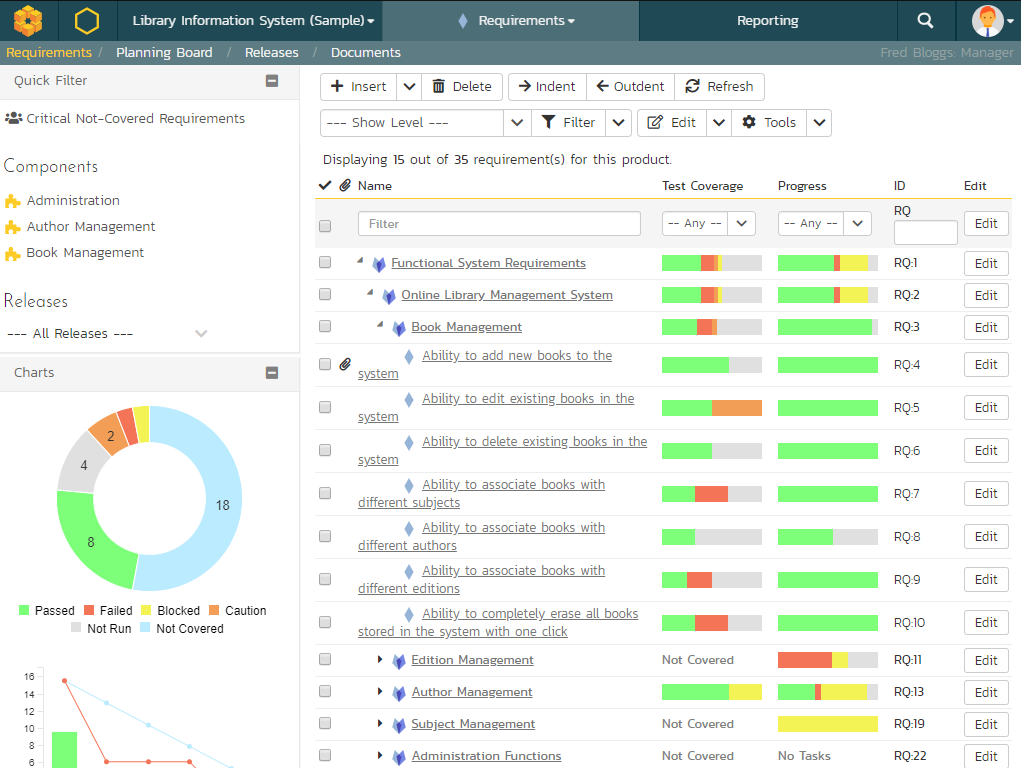Click the Online Library Management System icon
The height and width of the screenshot is (768, 1021).
389,296
